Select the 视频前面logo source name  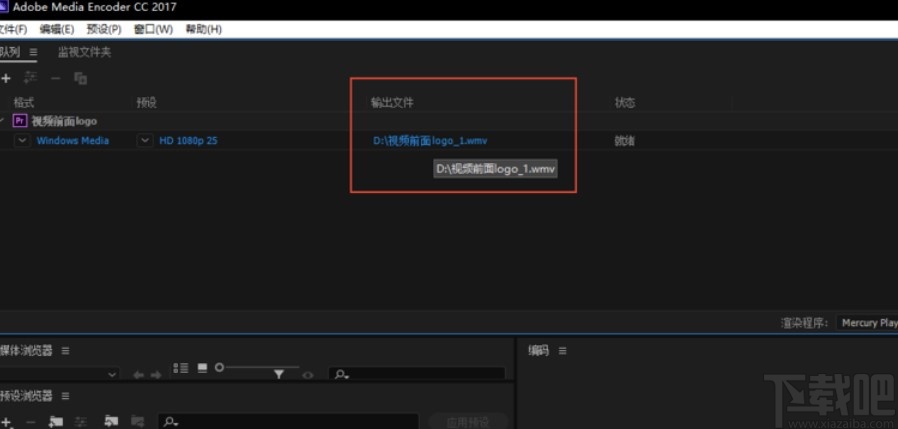pyautogui.click(x=64, y=121)
